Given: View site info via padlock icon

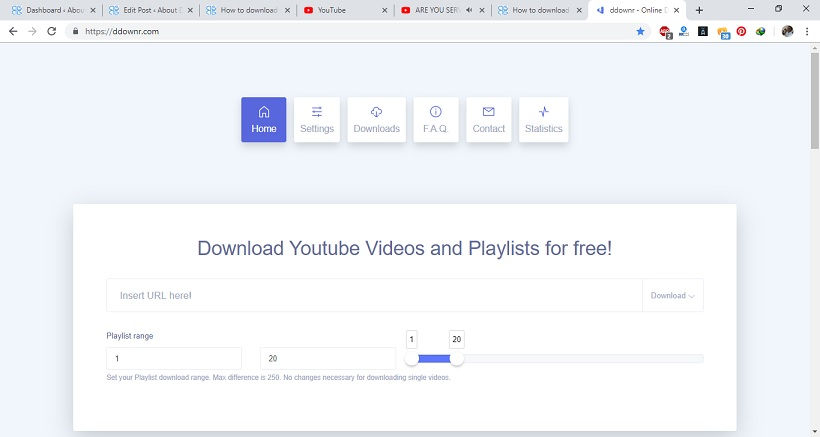Looking at the screenshot, I should point(75,31).
